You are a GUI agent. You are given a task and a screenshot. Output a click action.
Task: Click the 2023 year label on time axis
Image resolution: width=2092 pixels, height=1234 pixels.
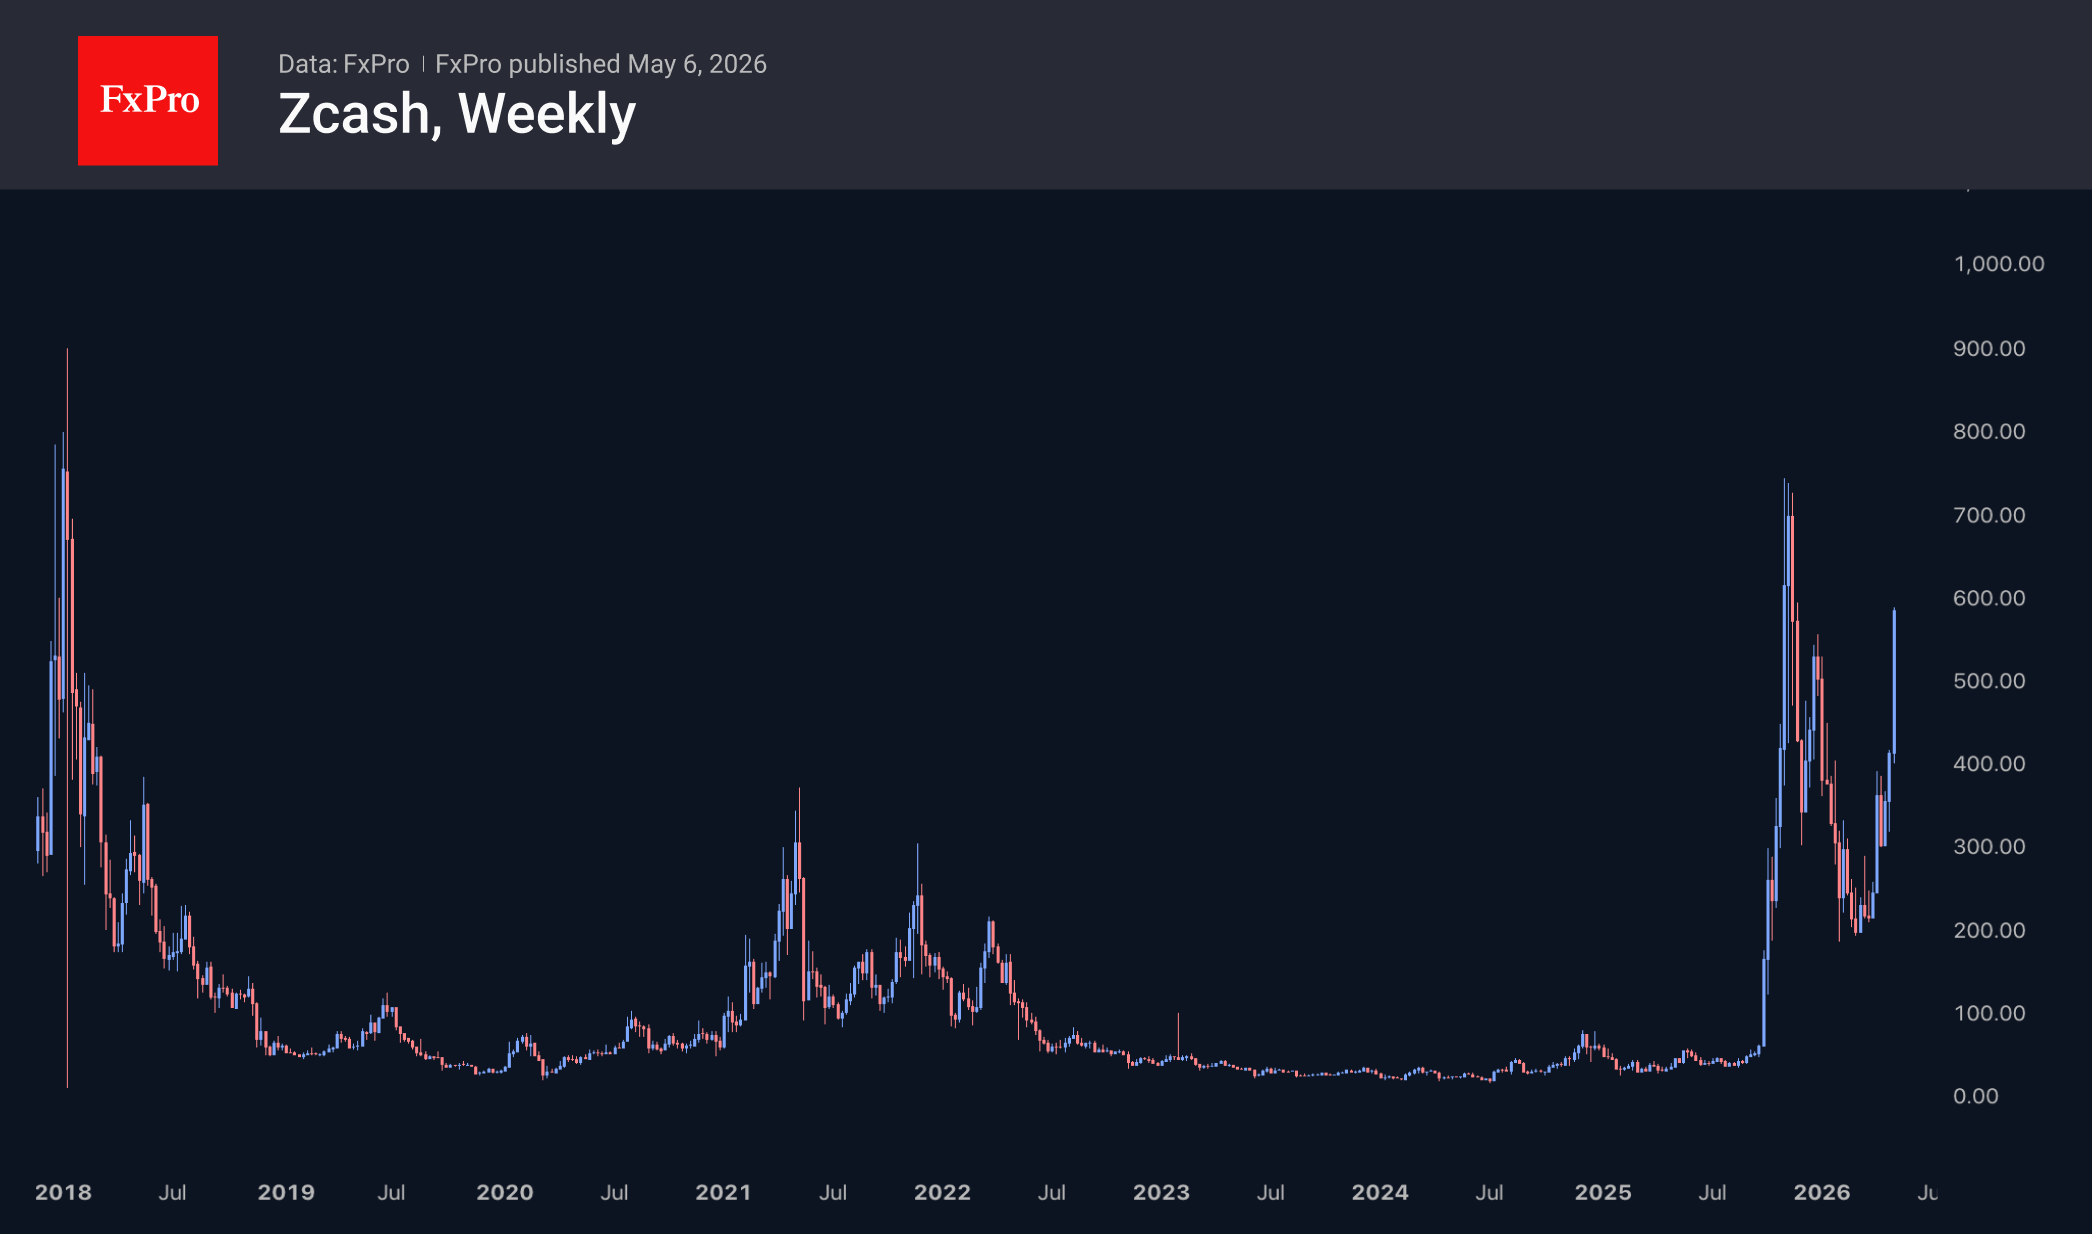[x=1161, y=1193]
